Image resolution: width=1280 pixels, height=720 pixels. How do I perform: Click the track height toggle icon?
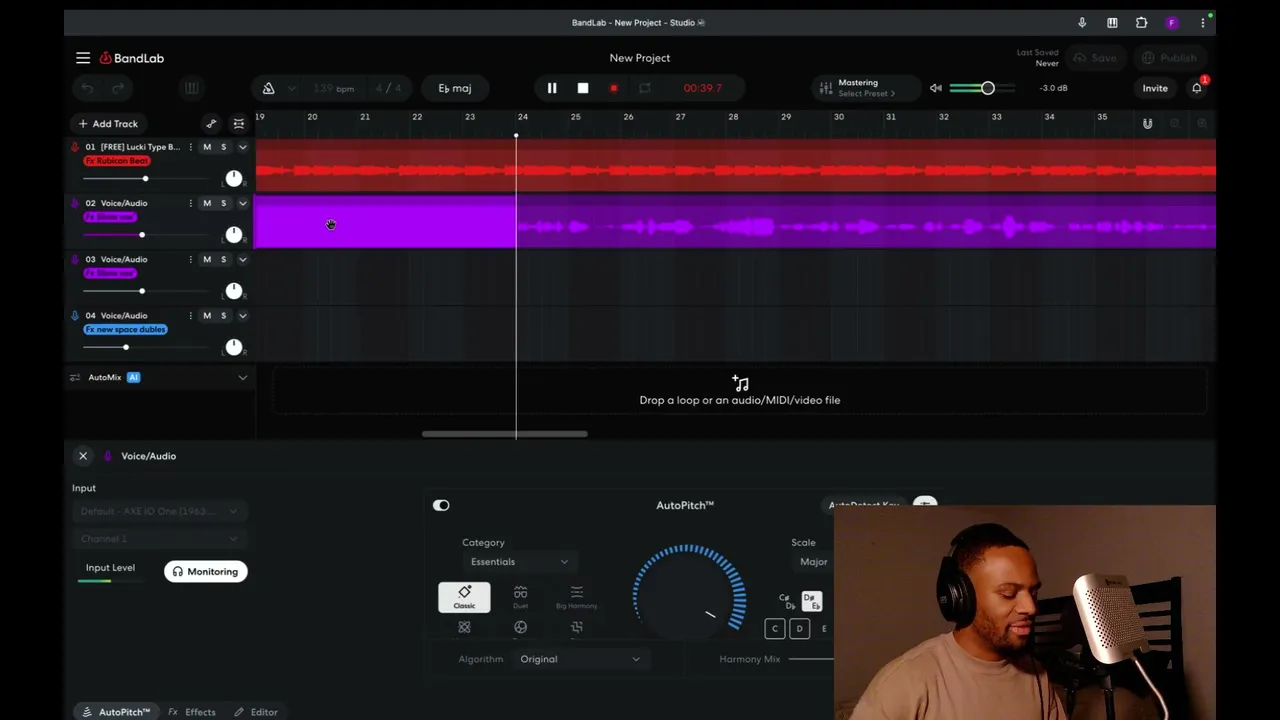239,124
